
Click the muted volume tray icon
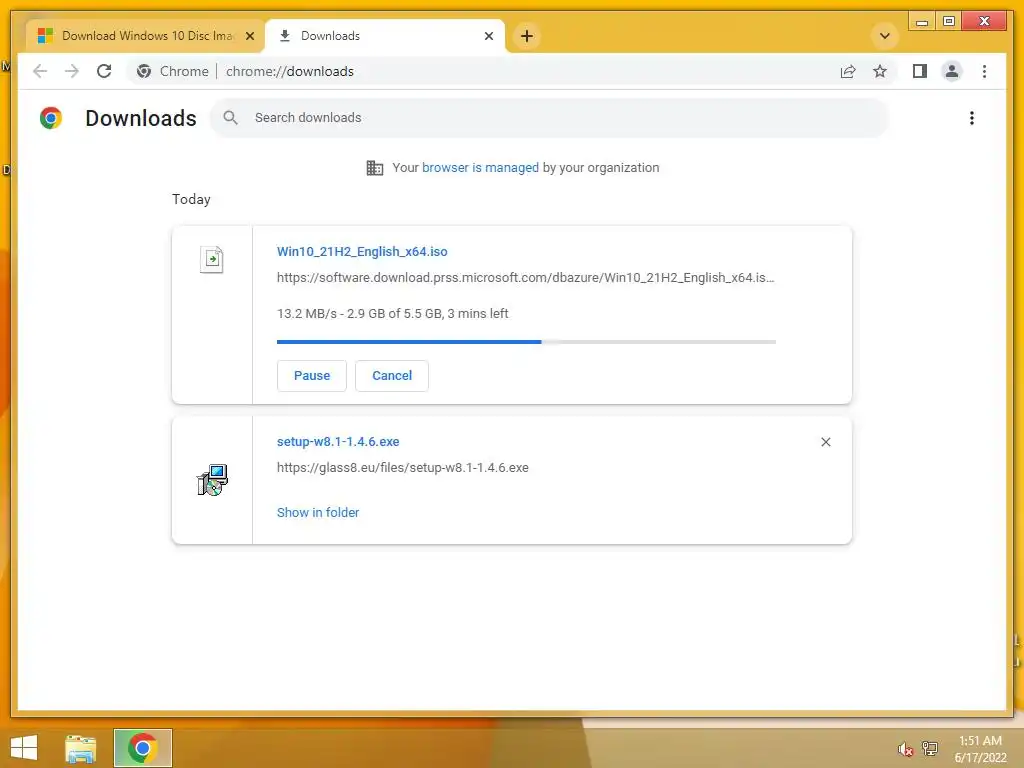coord(905,748)
